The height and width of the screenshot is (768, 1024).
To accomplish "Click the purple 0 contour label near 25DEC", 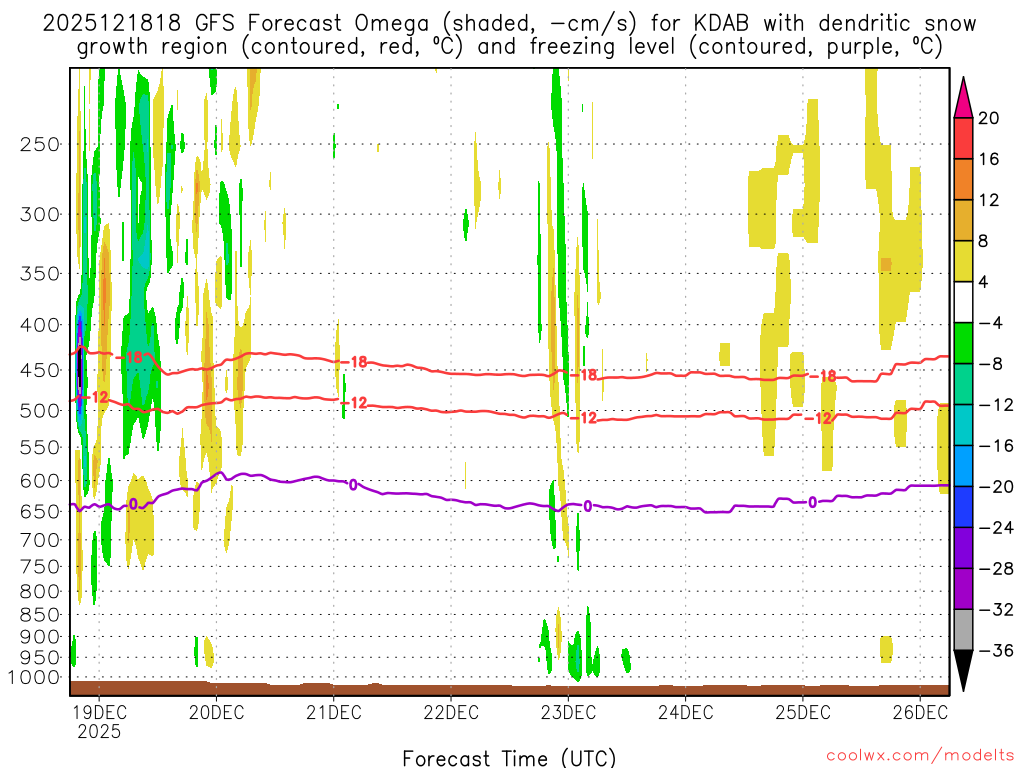I will 813,502.
